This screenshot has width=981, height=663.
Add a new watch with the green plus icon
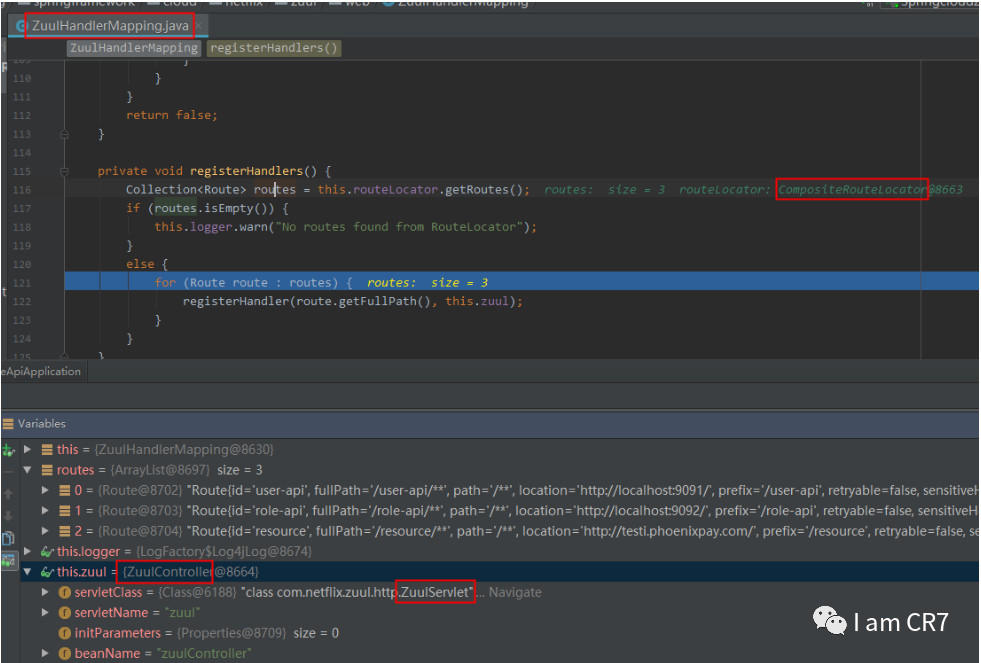[8, 450]
